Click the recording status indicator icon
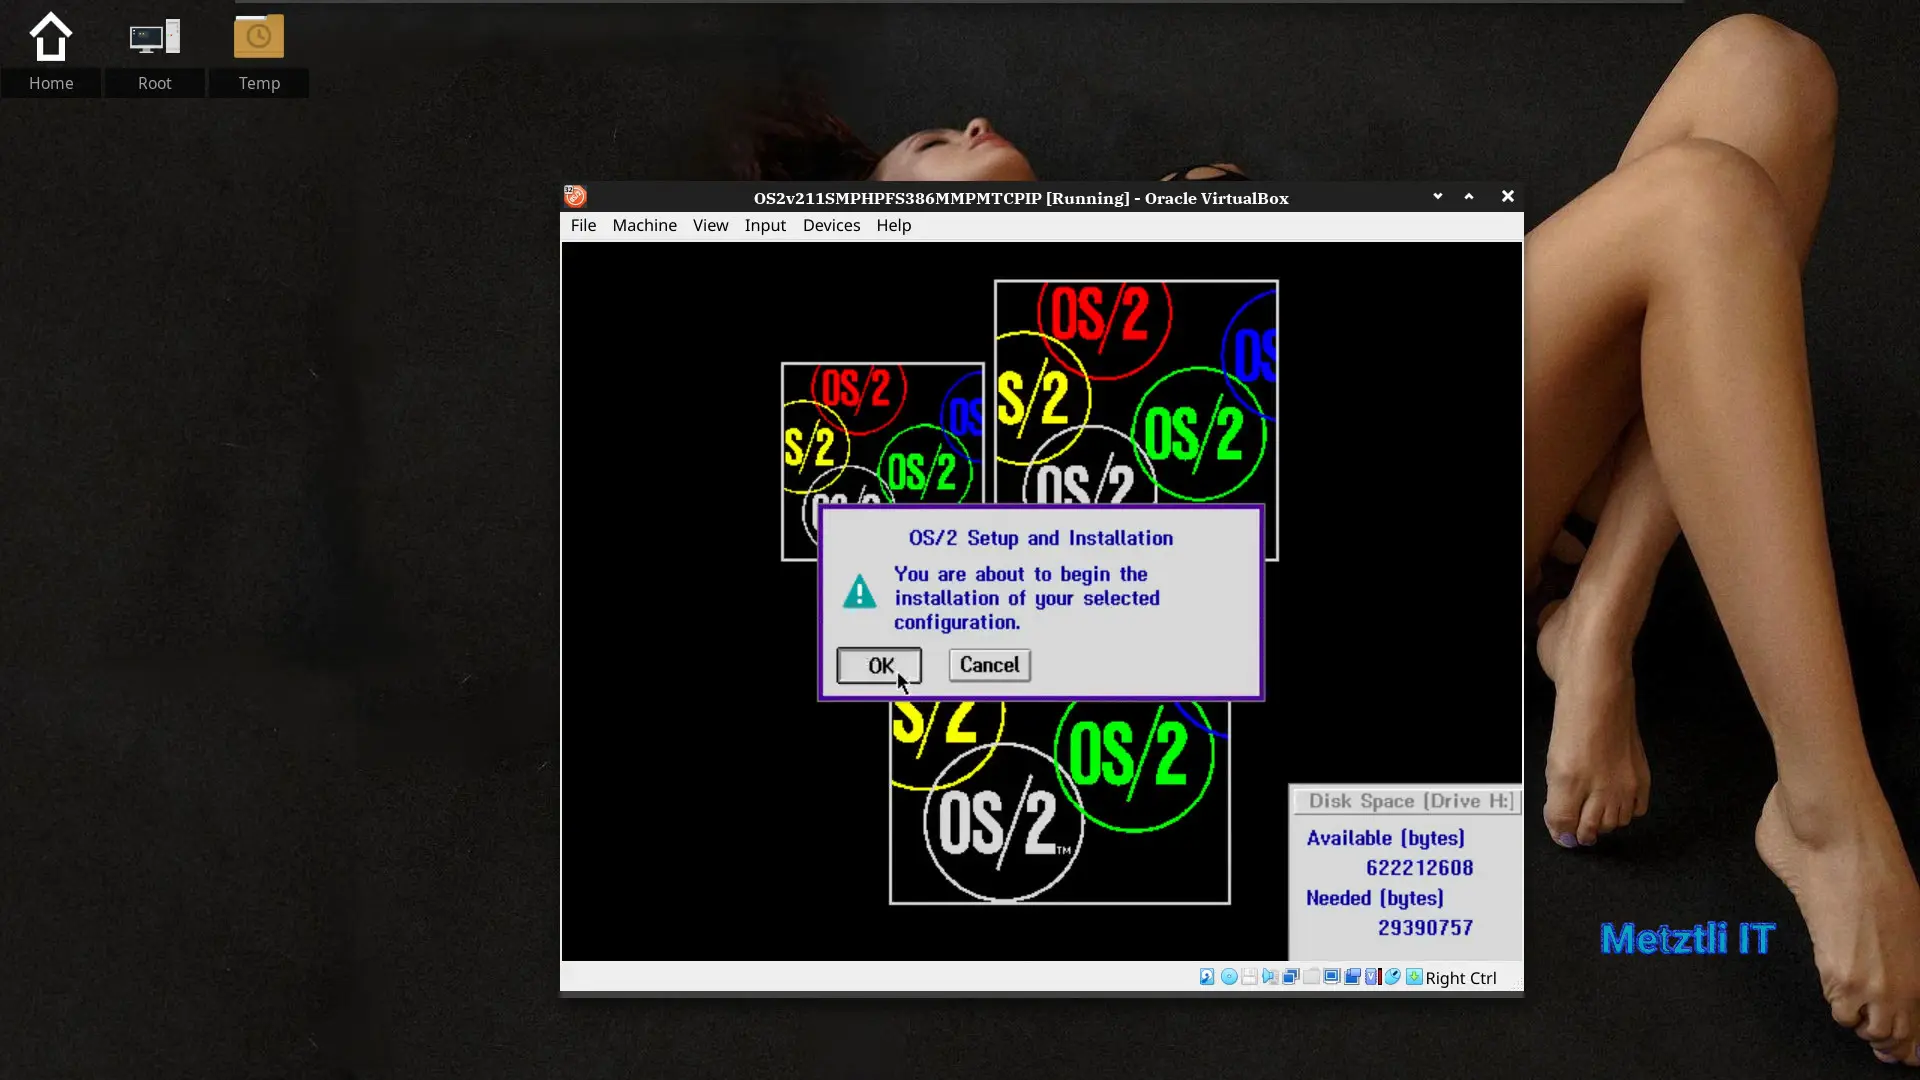This screenshot has width=1920, height=1080. pyautogui.click(x=1352, y=977)
